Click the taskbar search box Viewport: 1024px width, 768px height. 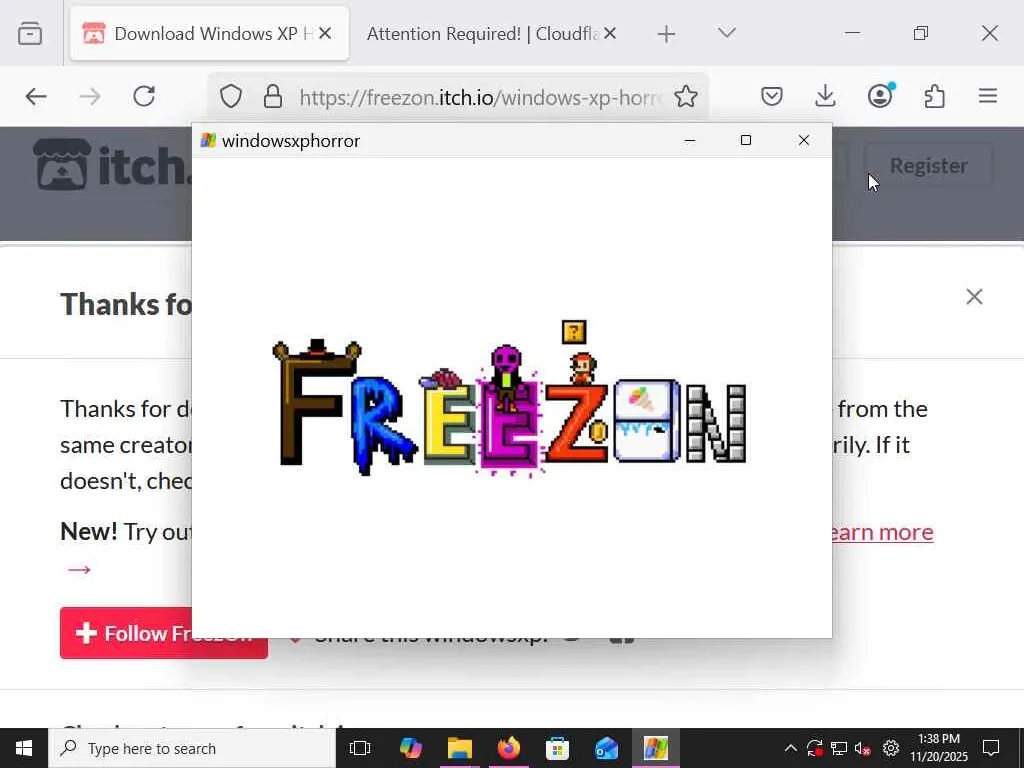point(193,748)
